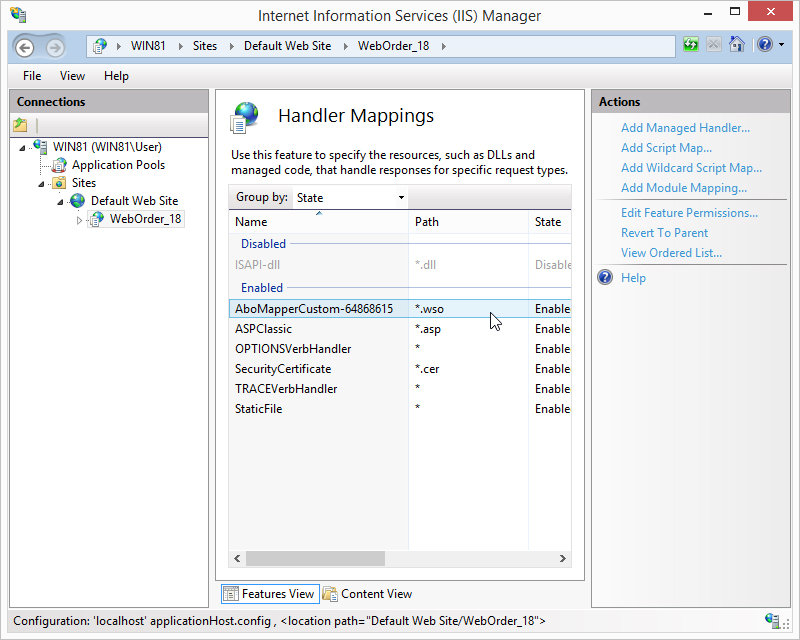Click the status bar network icon
Screen dimensions: 800x640
click(x=772, y=620)
